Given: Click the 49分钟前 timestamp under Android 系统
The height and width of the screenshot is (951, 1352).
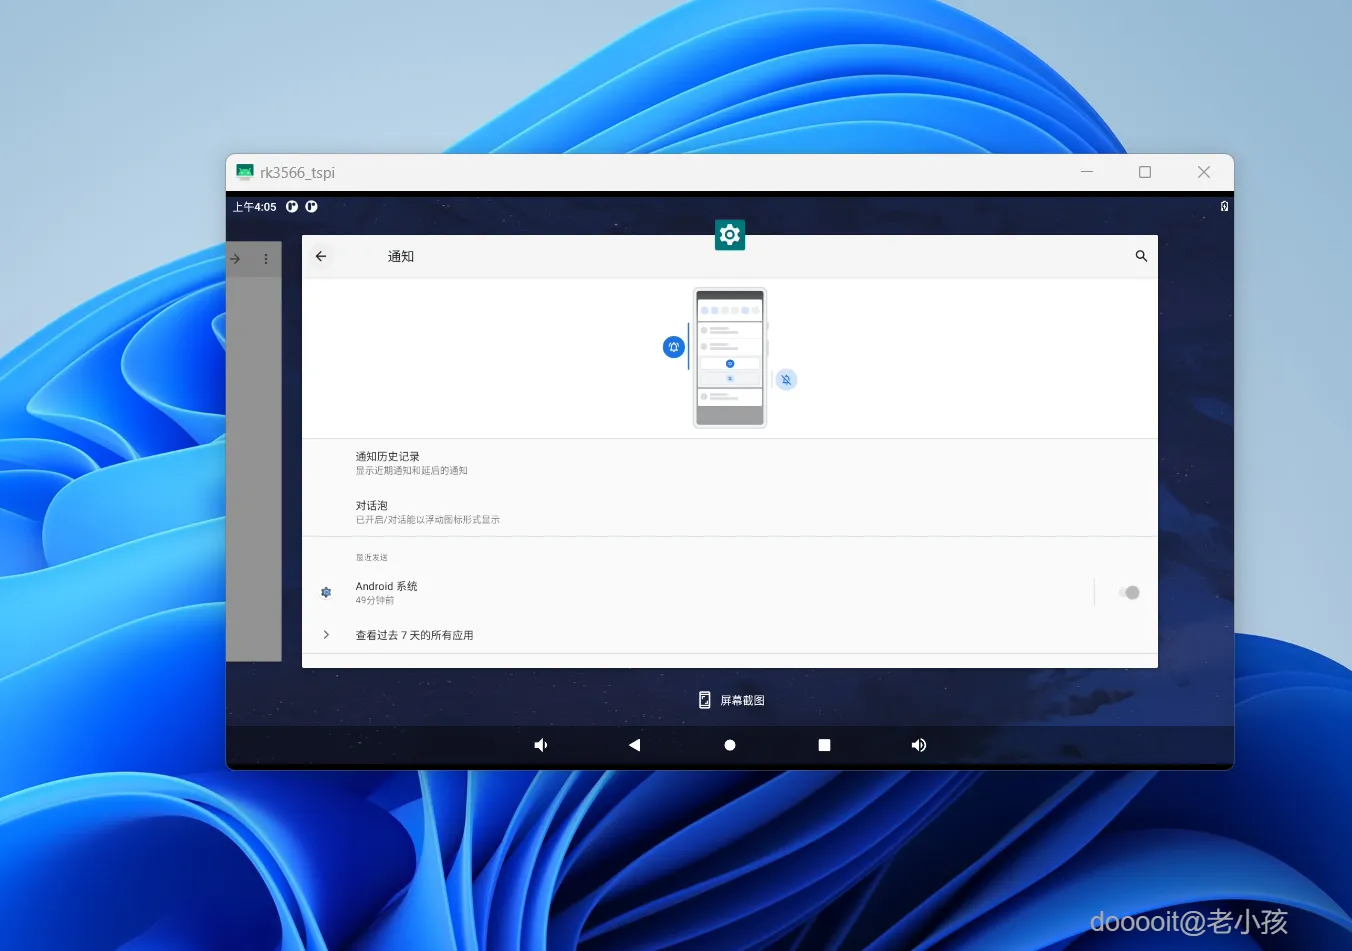Looking at the screenshot, I should click(x=375, y=601).
